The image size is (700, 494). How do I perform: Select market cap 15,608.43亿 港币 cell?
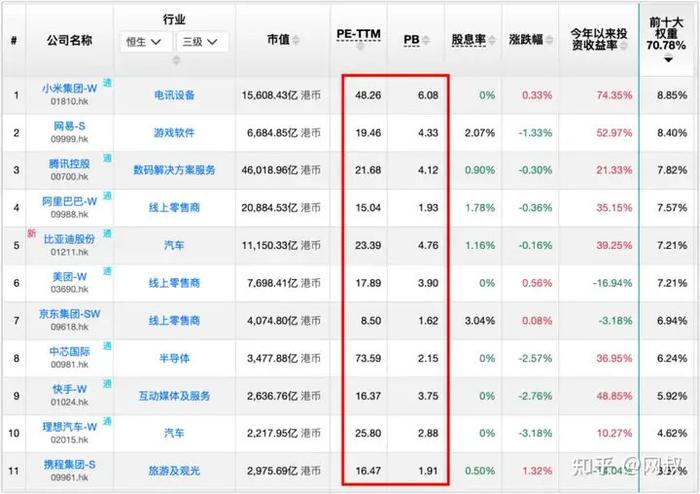tap(281, 95)
